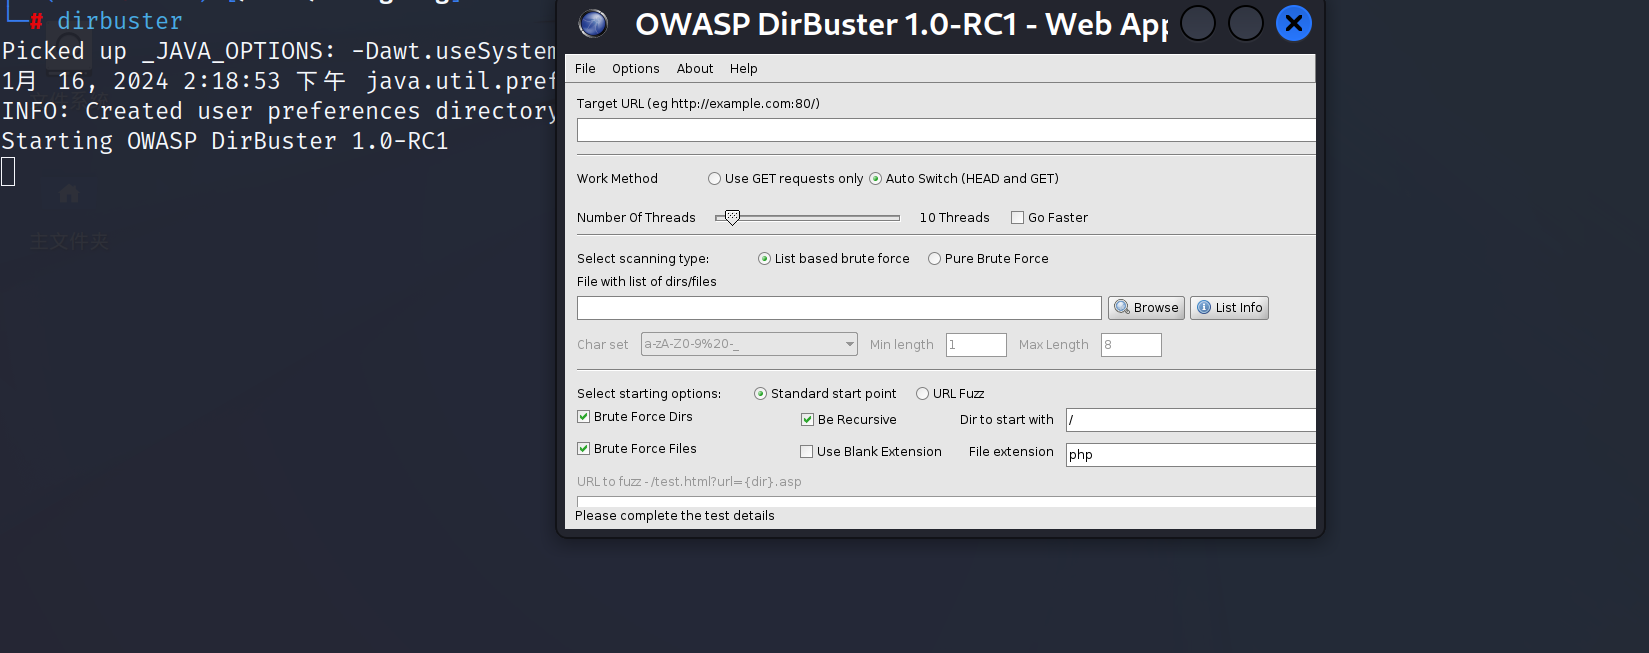
Task: Close the DirBuster window with blue X
Action: [1293, 23]
